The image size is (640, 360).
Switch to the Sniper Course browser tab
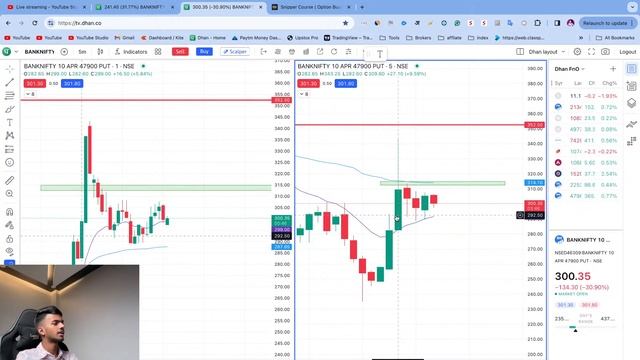[311, 7]
